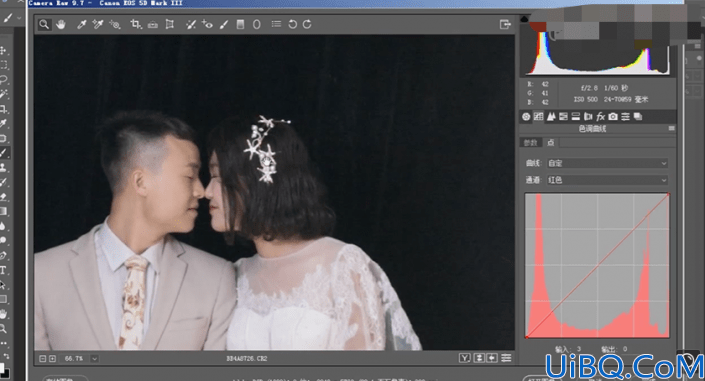Select the Graduated Filter tool
The image size is (705, 381).
pyautogui.click(x=240, y=24)
